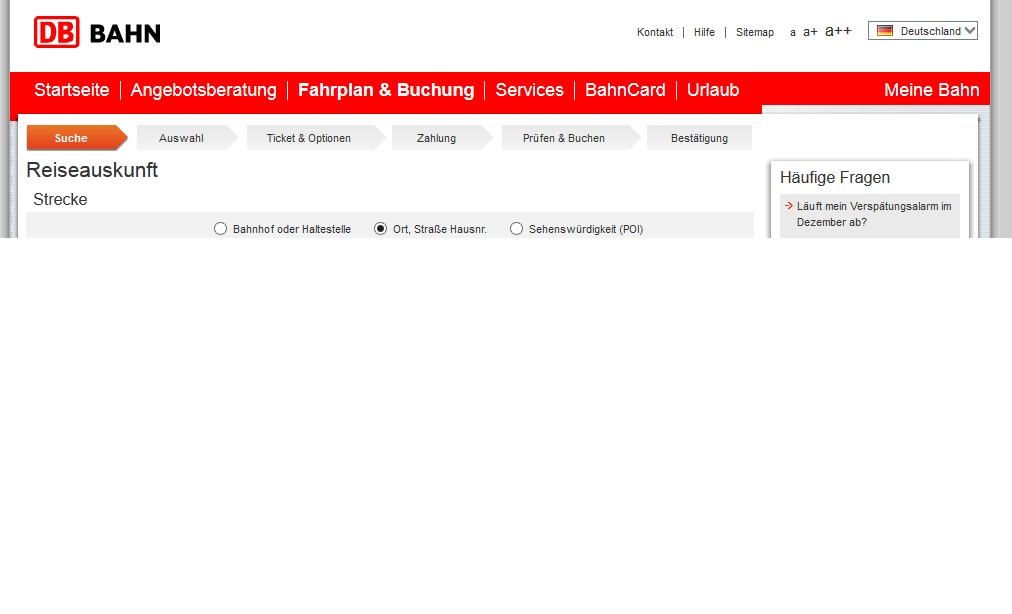Select the Suche step
The width and height of the screenshot is (1012, 614).
click(x=77, y=138)
